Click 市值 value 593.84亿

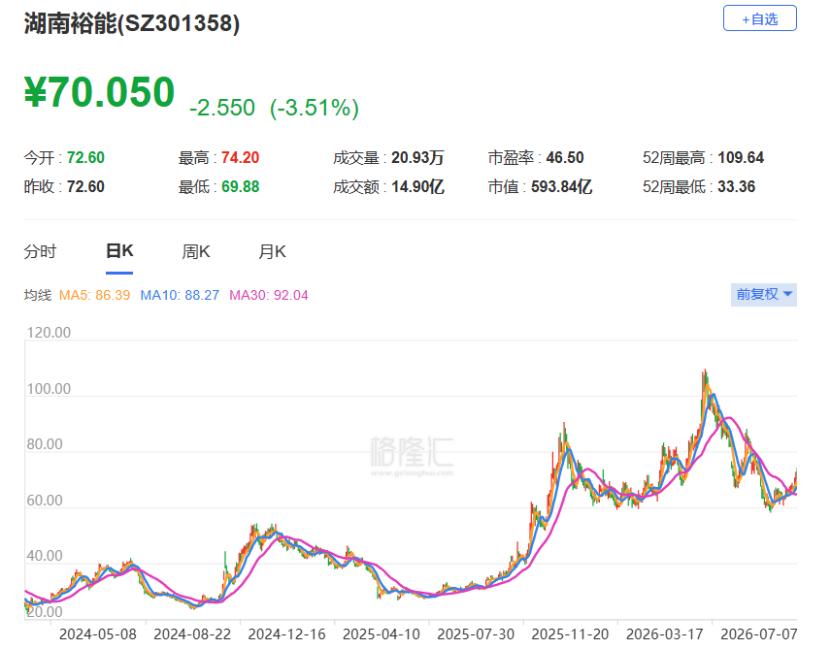[562, 187]
